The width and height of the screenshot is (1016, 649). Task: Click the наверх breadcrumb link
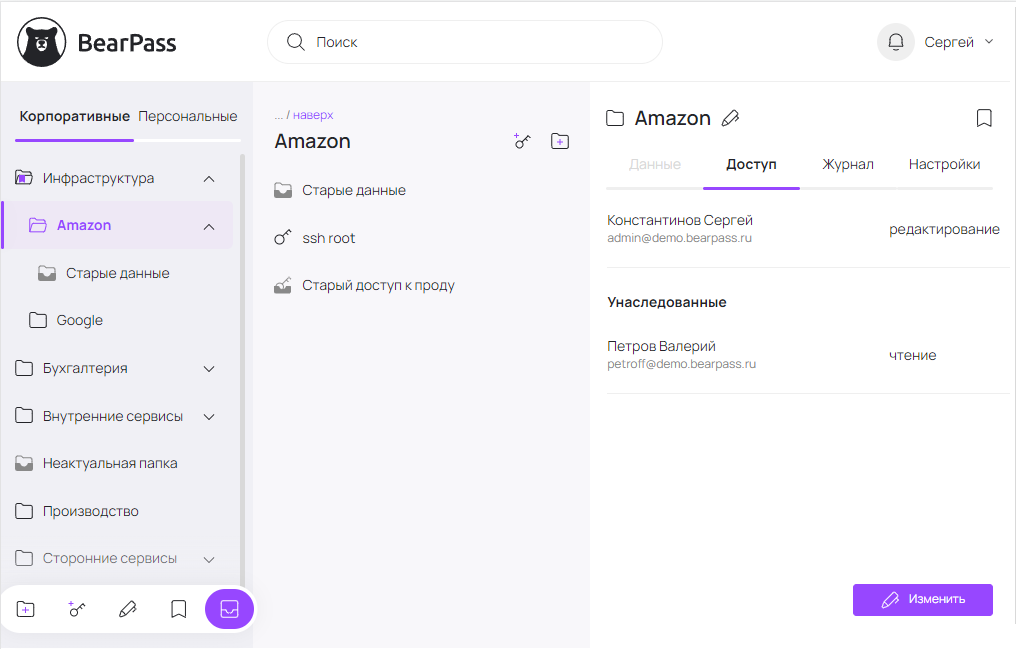tap(313, 115)
